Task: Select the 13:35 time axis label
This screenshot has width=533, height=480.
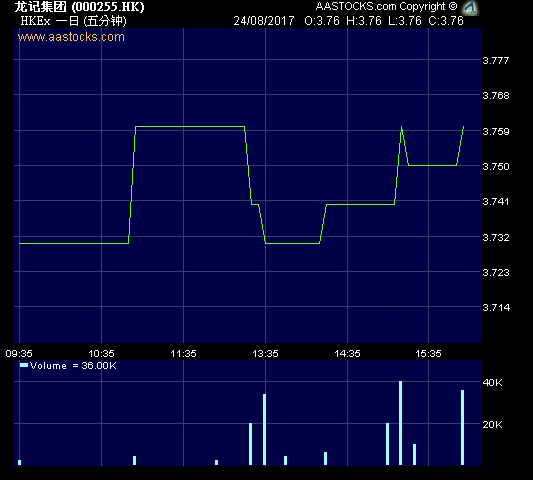Action: pyautogui.click(x=265, y=354)
